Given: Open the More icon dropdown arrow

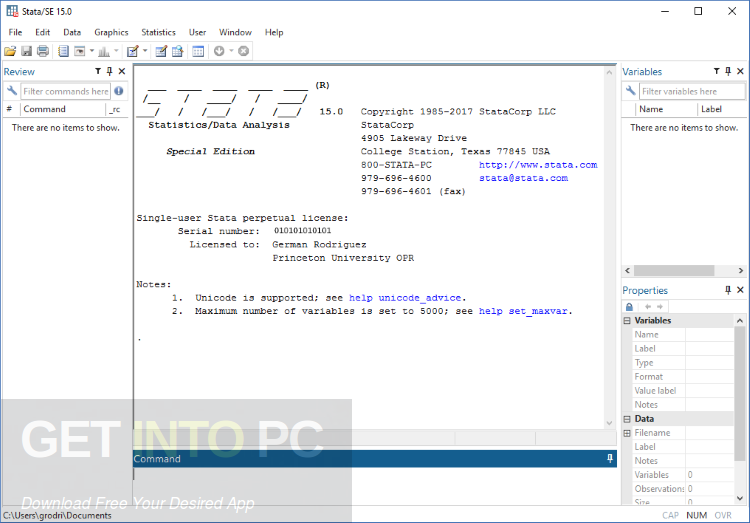Looking at the screenshot, I should coord(232,51).
